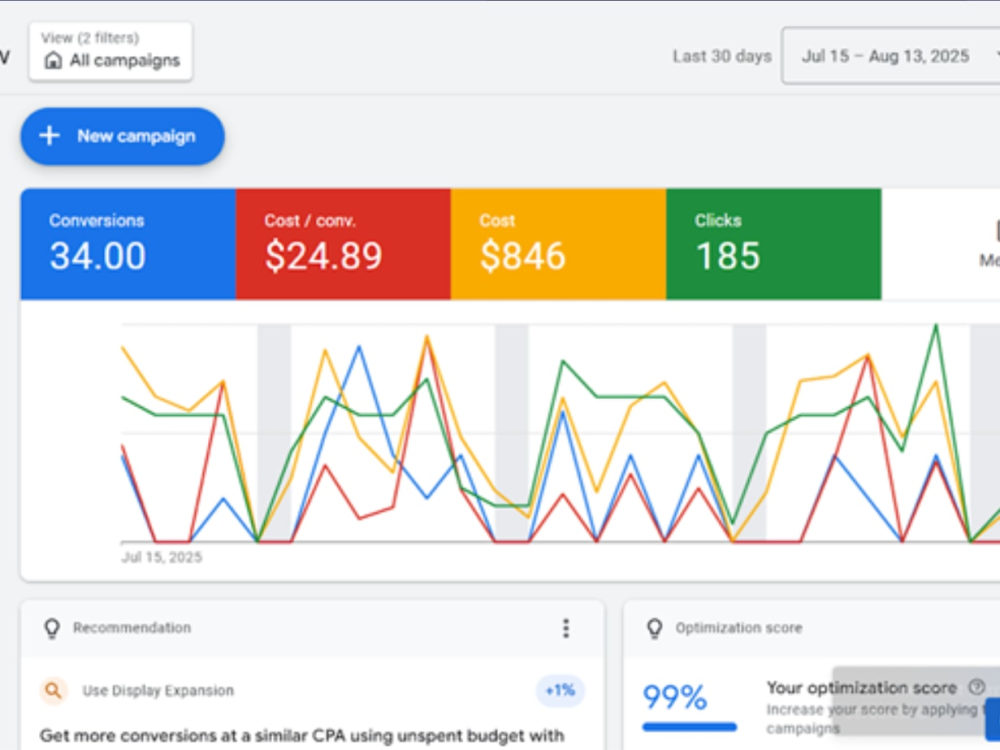Viewport: 1000px width, 750px height.
Task: Select the Clicks metric card
Action: [x=774, y=244]
